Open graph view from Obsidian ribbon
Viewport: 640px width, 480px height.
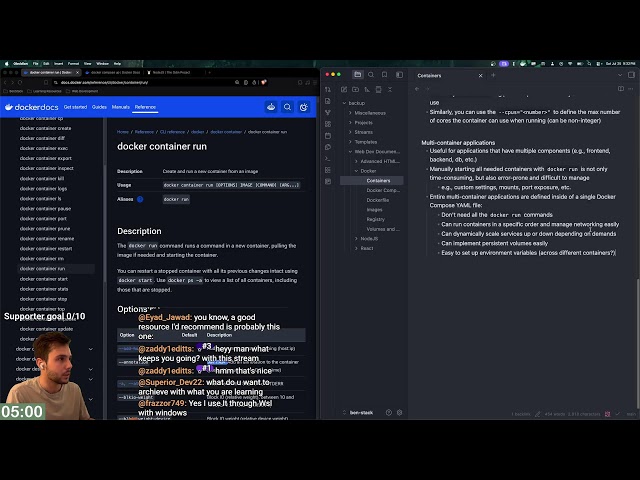328,112
